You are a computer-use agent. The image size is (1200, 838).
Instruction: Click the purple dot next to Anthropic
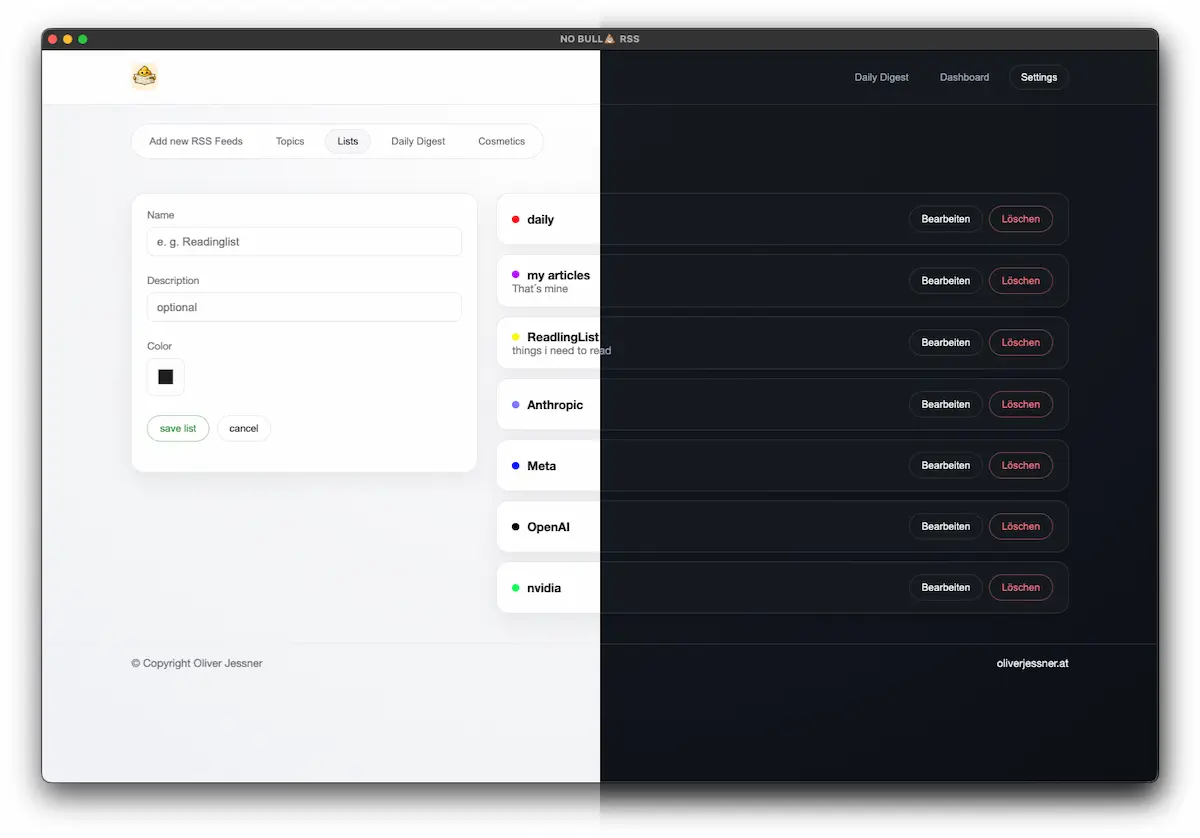point(515,404)
